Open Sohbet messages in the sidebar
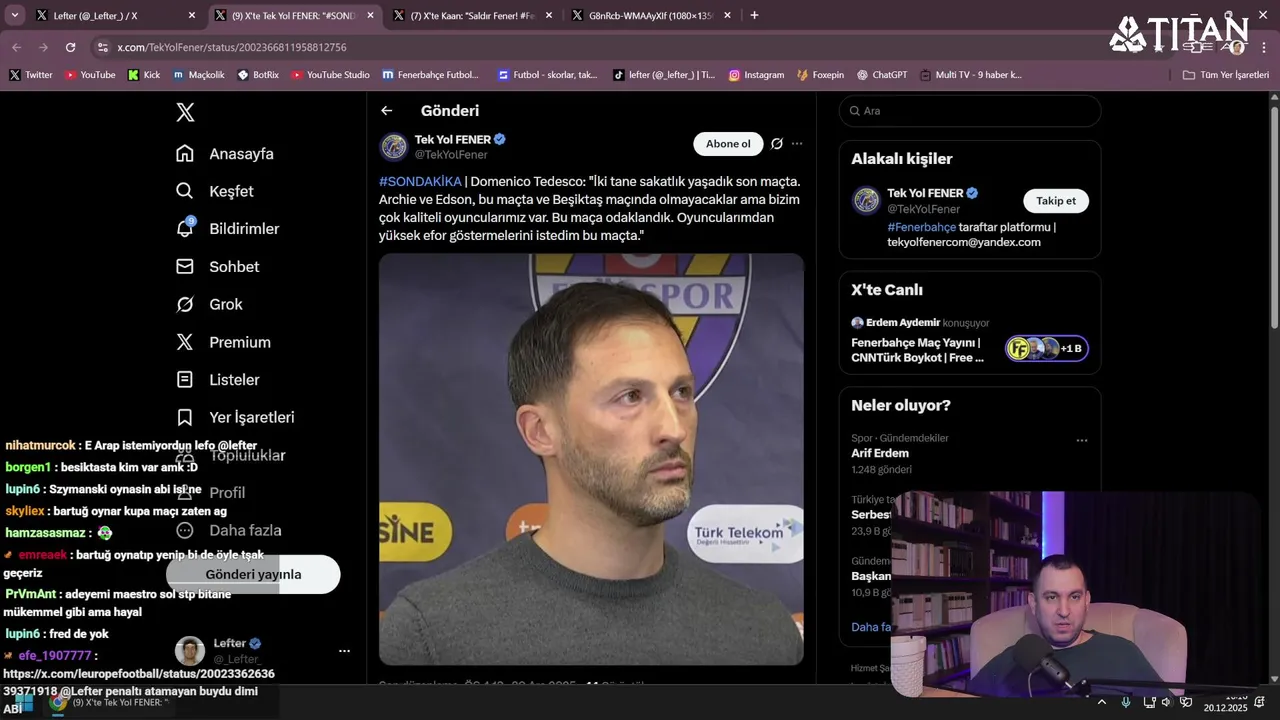 [x=217, y=267]
